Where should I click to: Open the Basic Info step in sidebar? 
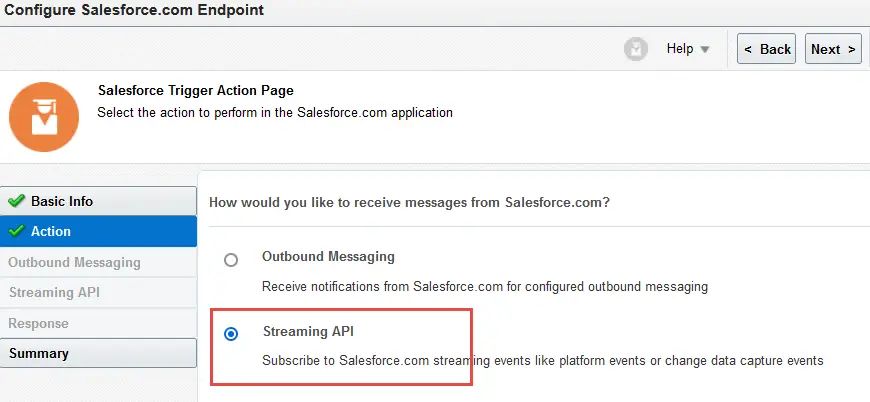tap(98, 201)
